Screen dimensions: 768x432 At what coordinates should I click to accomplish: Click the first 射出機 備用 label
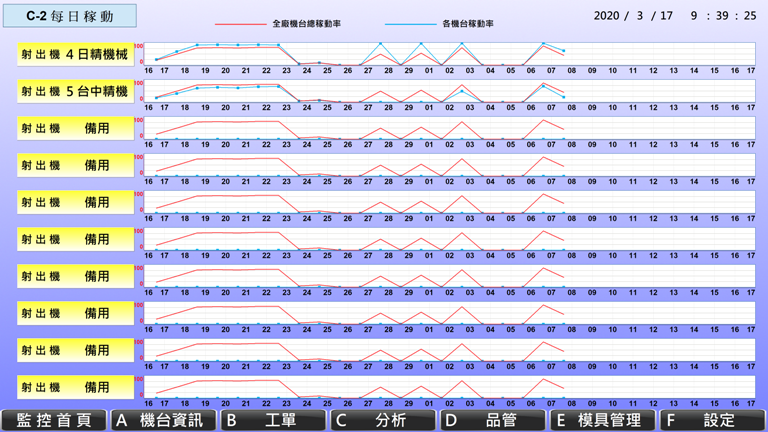pos(76,129)
